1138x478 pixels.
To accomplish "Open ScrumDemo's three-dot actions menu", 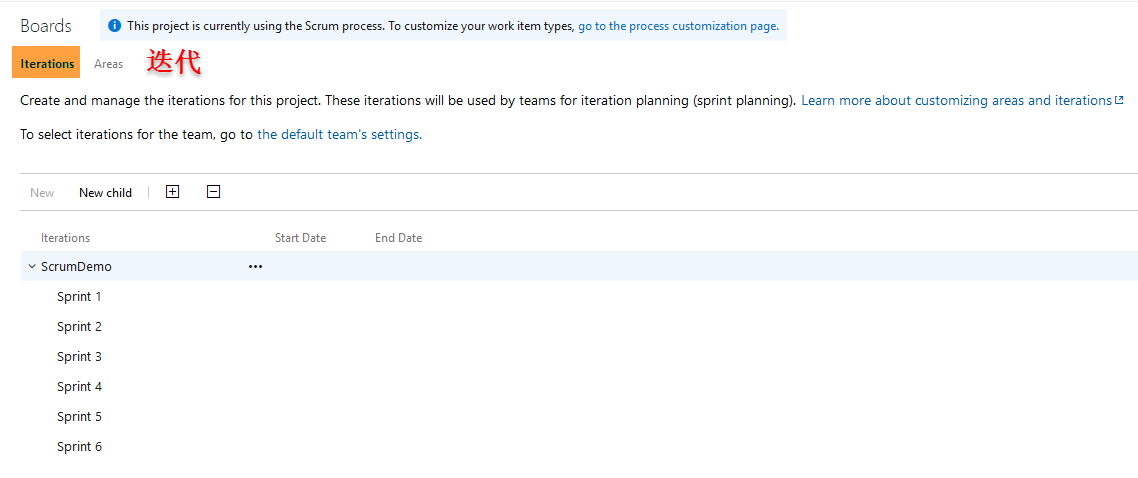I will (x=255, y=267).
